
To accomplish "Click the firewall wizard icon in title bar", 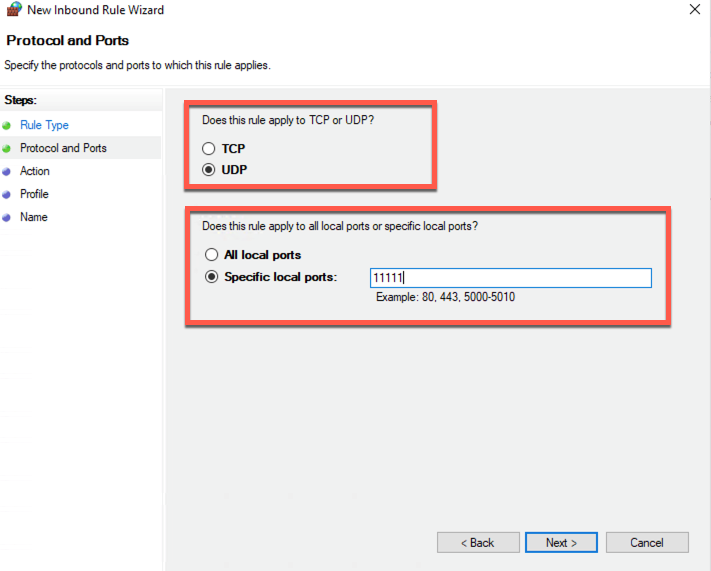I will pos(12,10).
